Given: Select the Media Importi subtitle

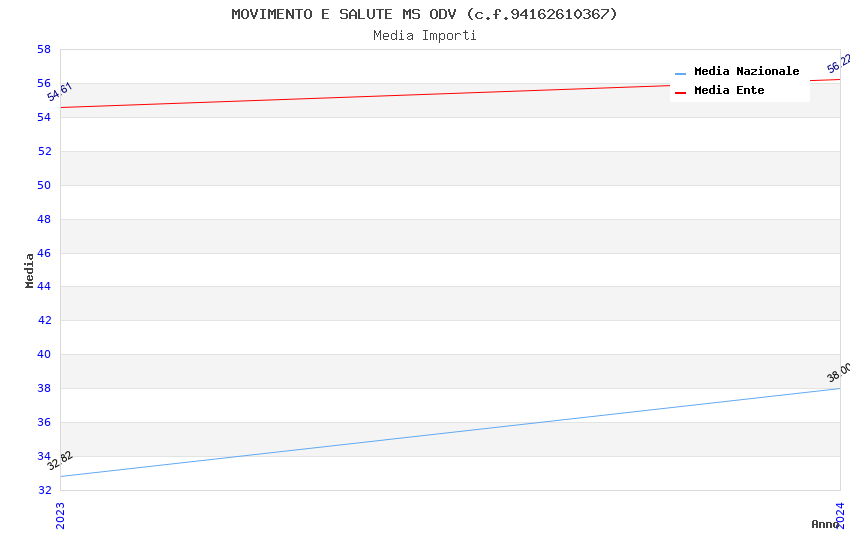Looking at the screenshot, I should [x=424, y=36].
